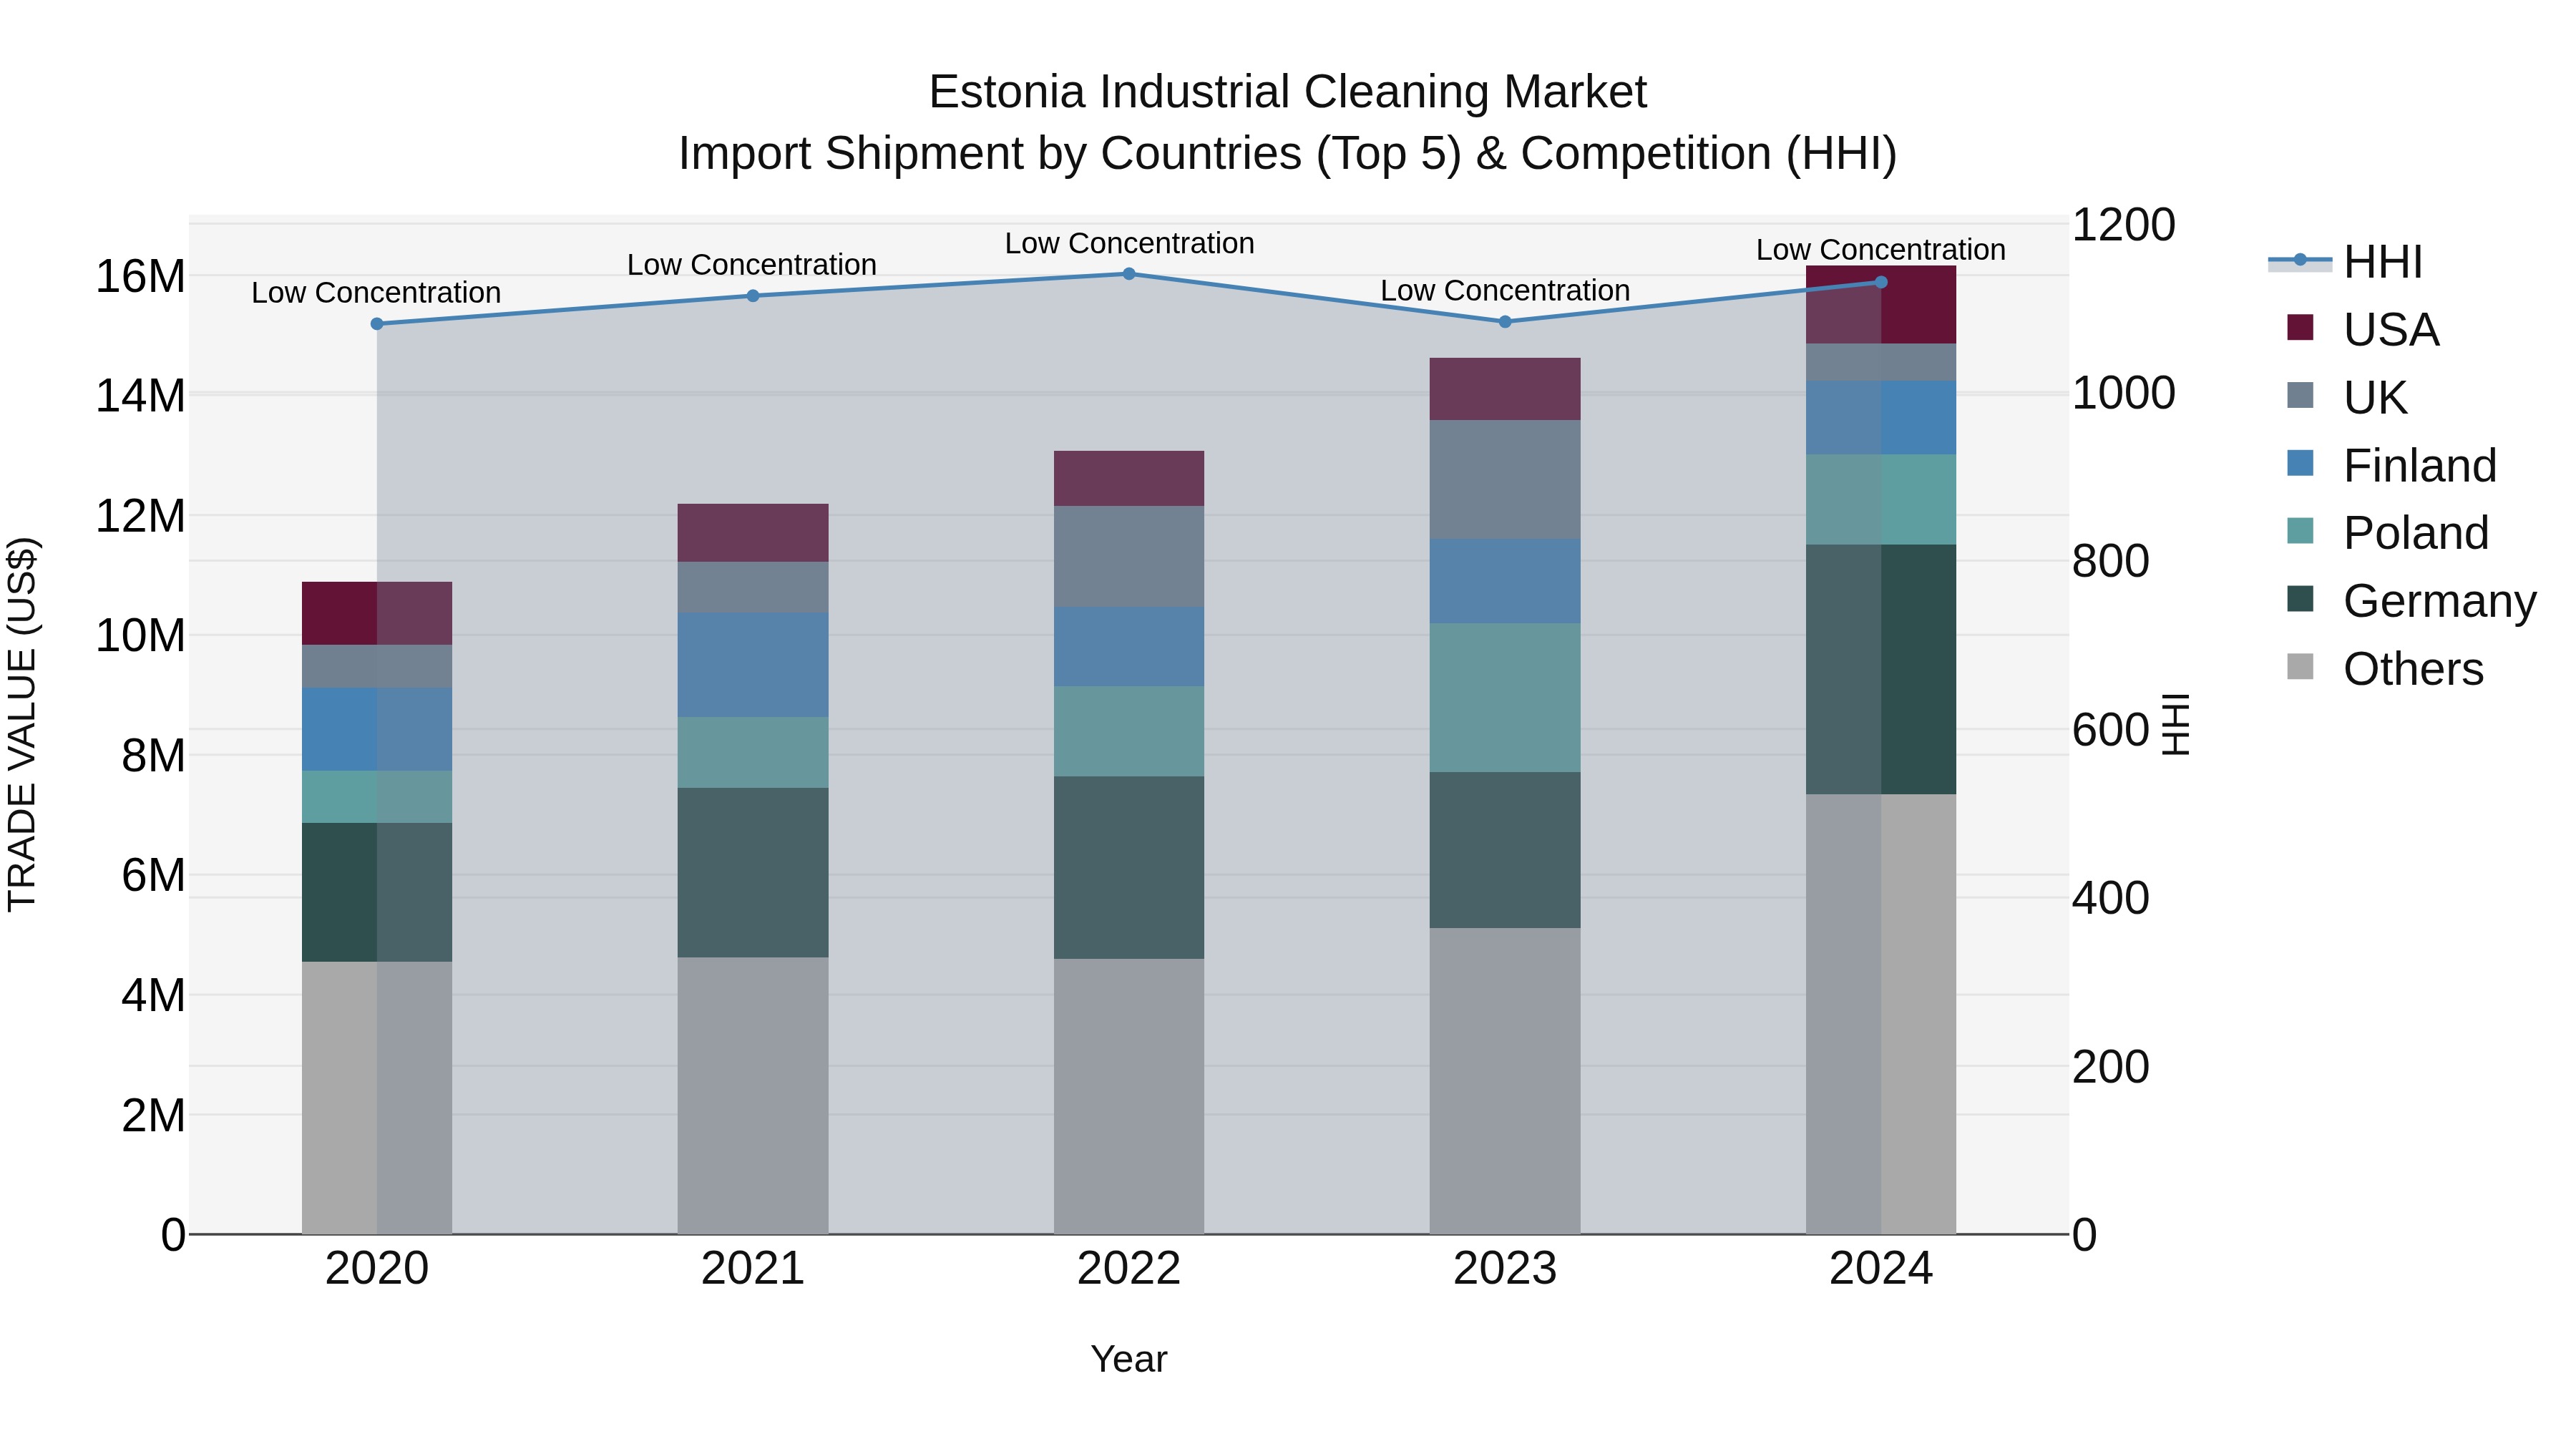Click the 2021 Poland bar segment
This screenshot has width=2576, height=1449.
[x=753, y=752]
